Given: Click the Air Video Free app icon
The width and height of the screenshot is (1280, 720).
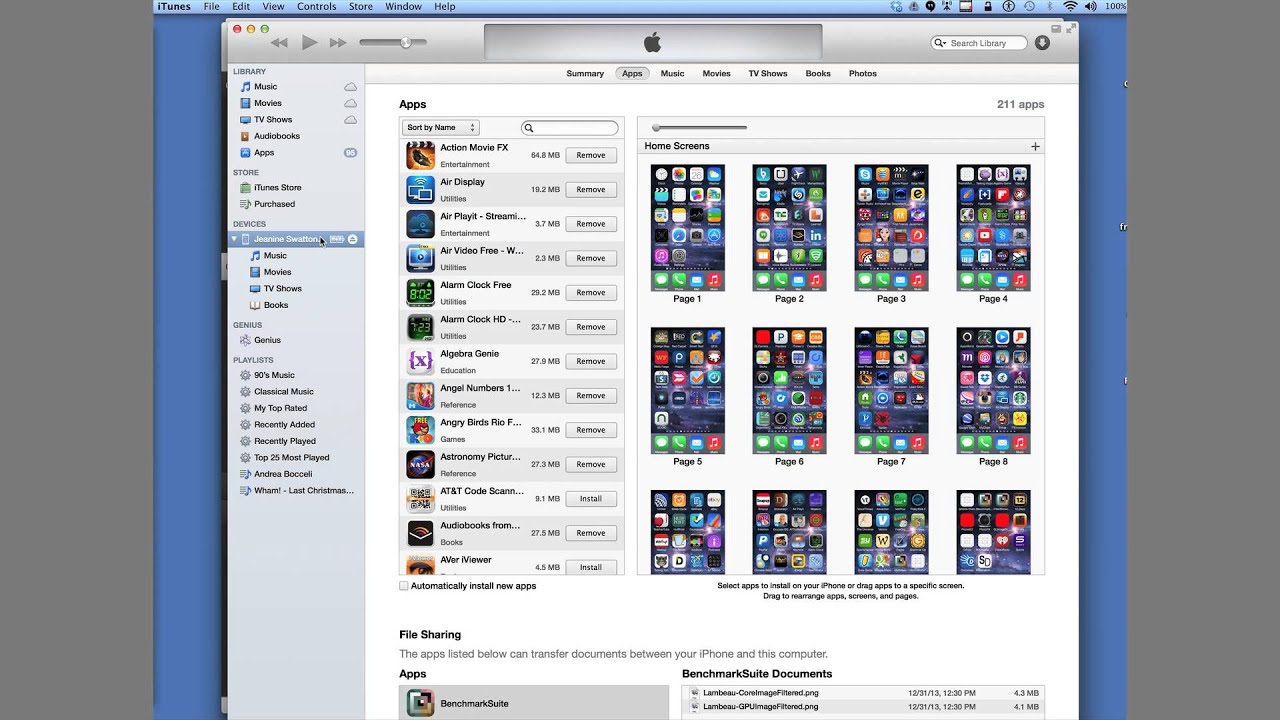Looking at the screenshot, I should click(x=420, y=258).
